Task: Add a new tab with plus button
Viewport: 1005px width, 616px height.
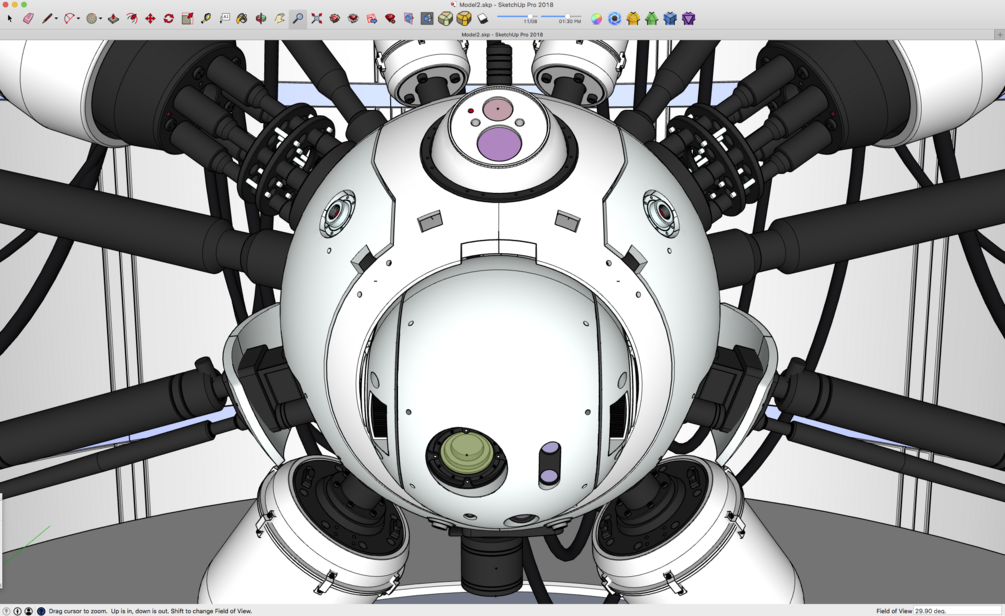Action: point(999,35)
